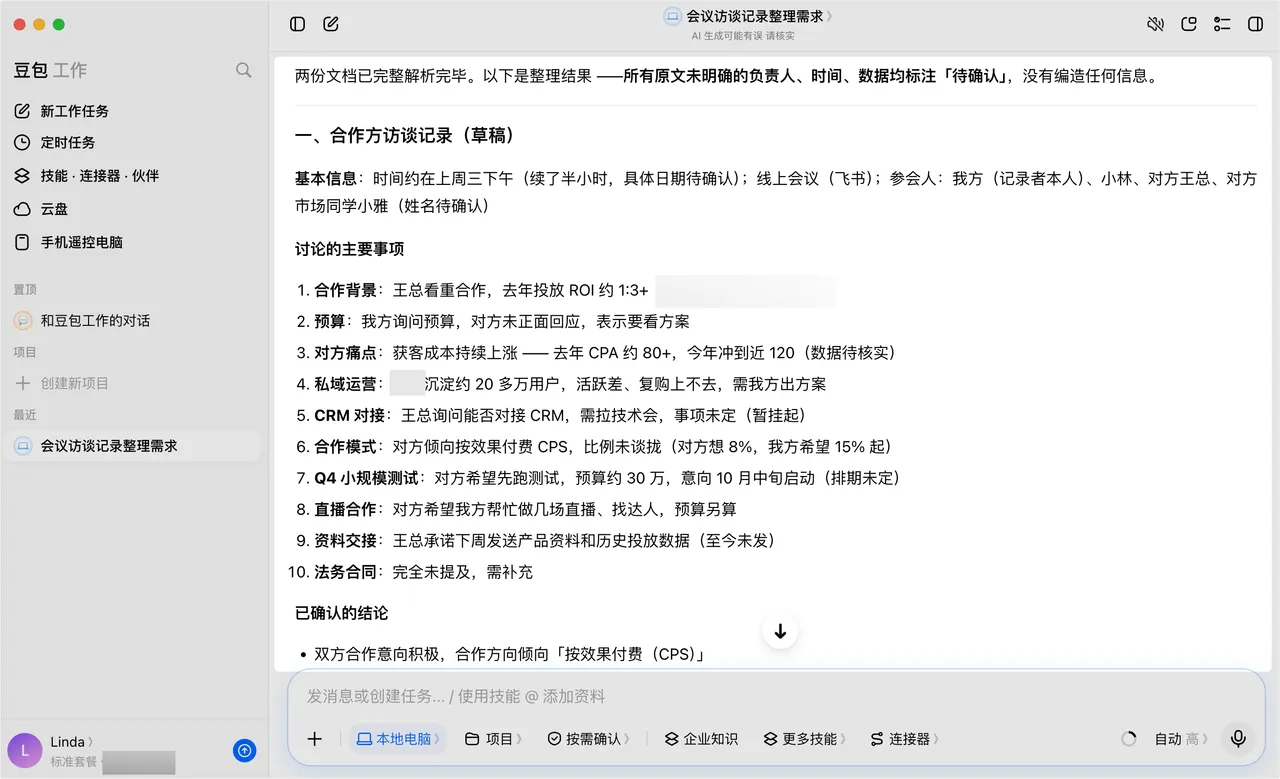Expand the 按需确认 confirmation mode selector
The height and width of the screenshot is (779, 1280).
click(588, 739)
